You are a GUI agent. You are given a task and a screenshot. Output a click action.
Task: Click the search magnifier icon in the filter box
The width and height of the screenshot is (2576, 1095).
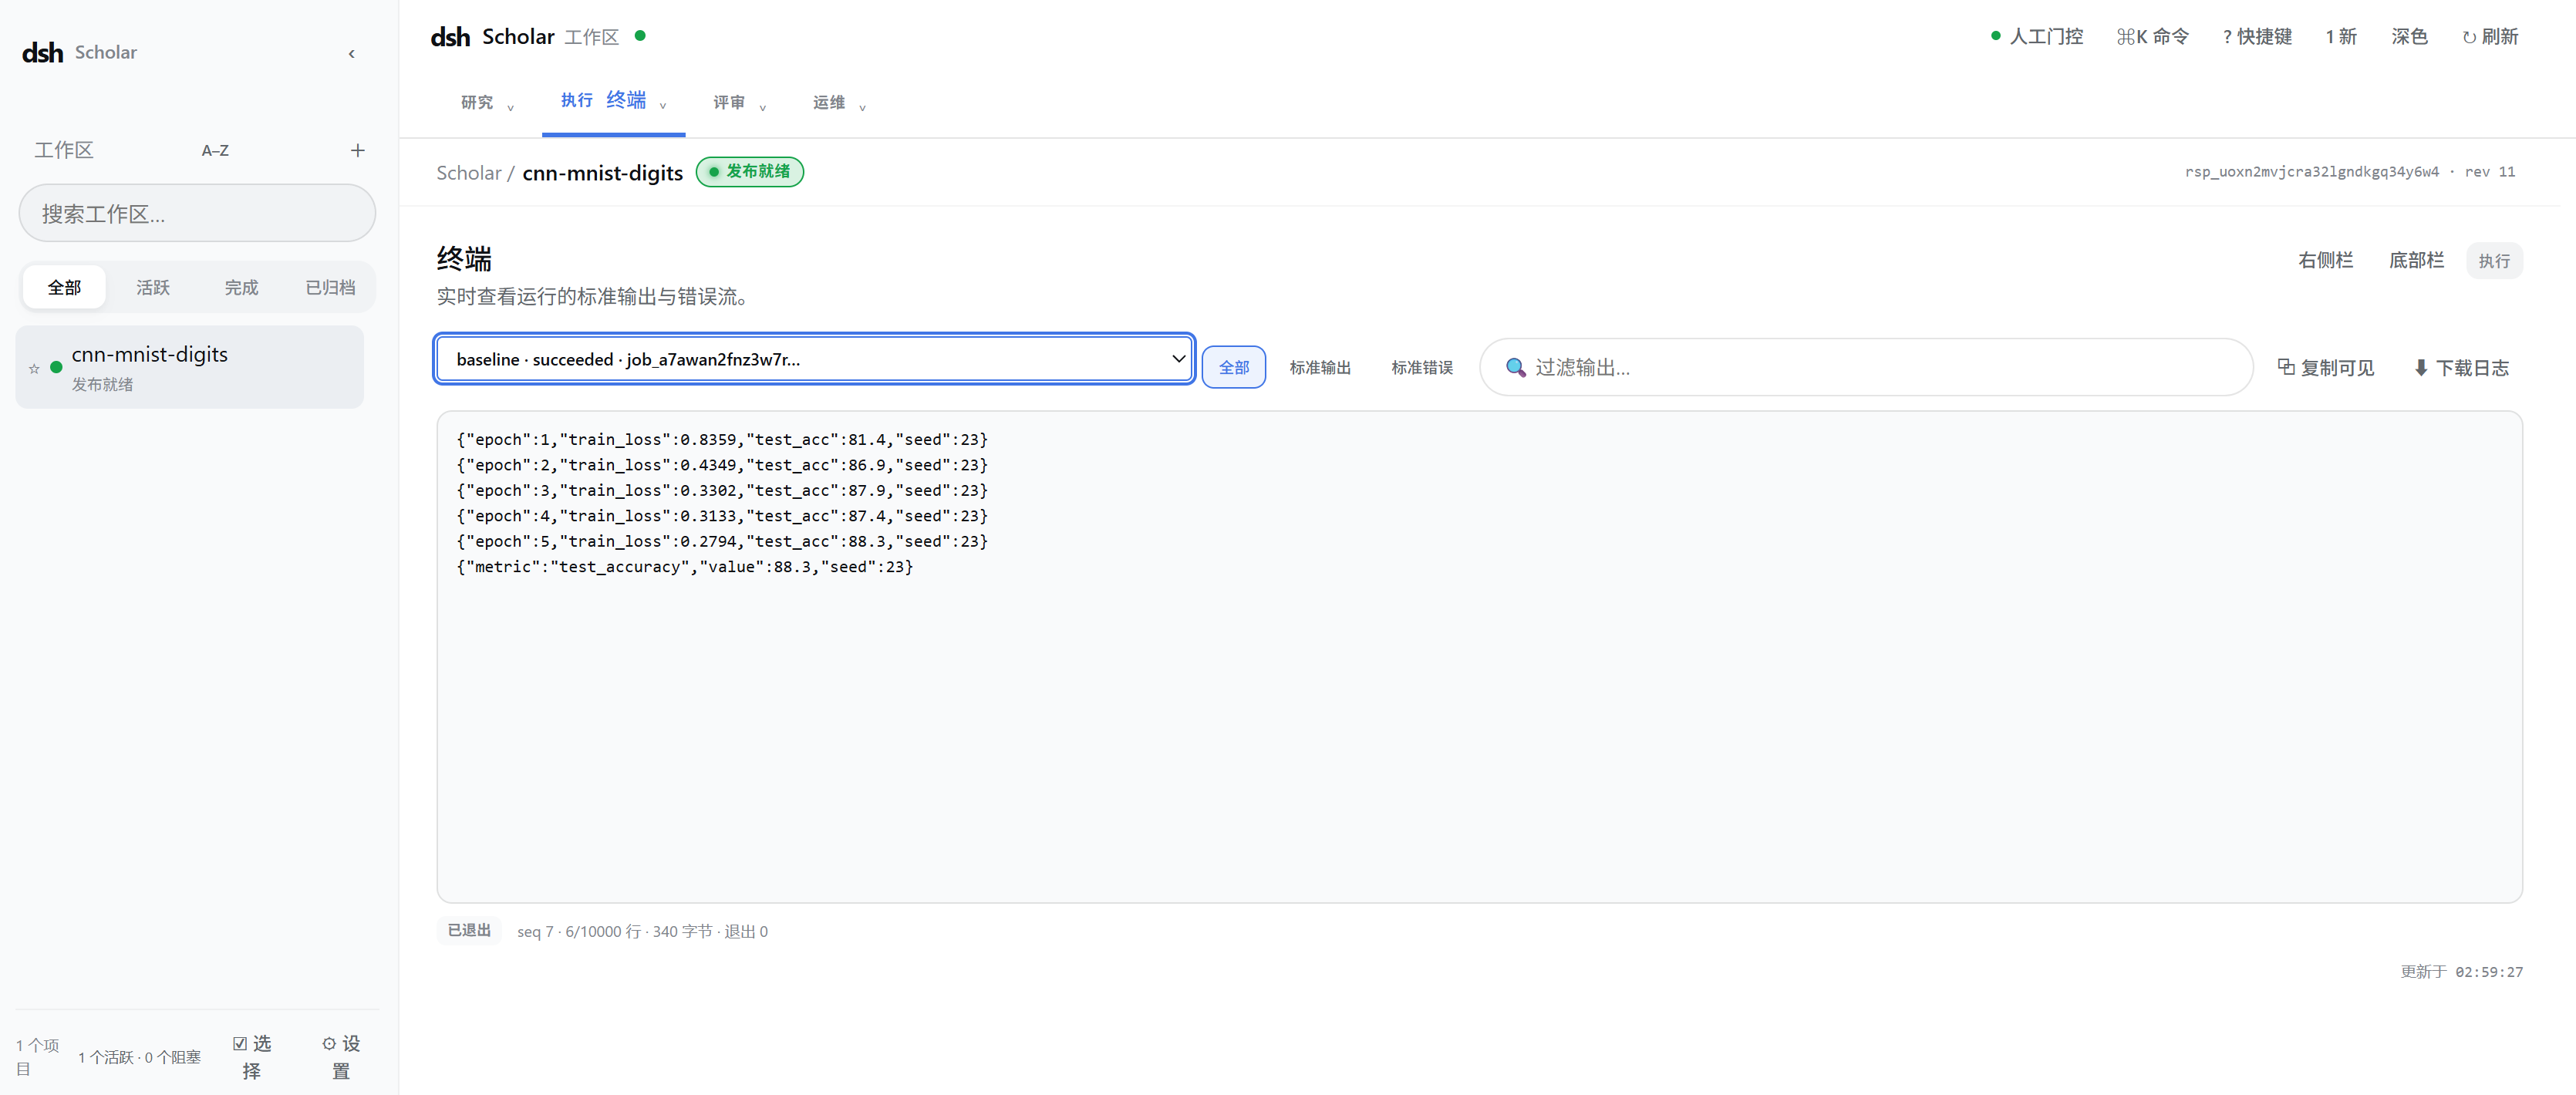pos(1515,367)
